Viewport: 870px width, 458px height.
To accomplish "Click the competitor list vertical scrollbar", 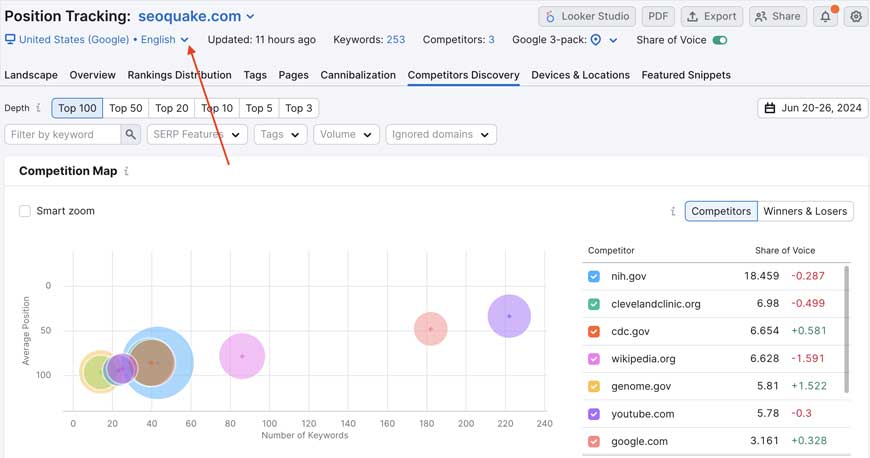I will (847, 329).
